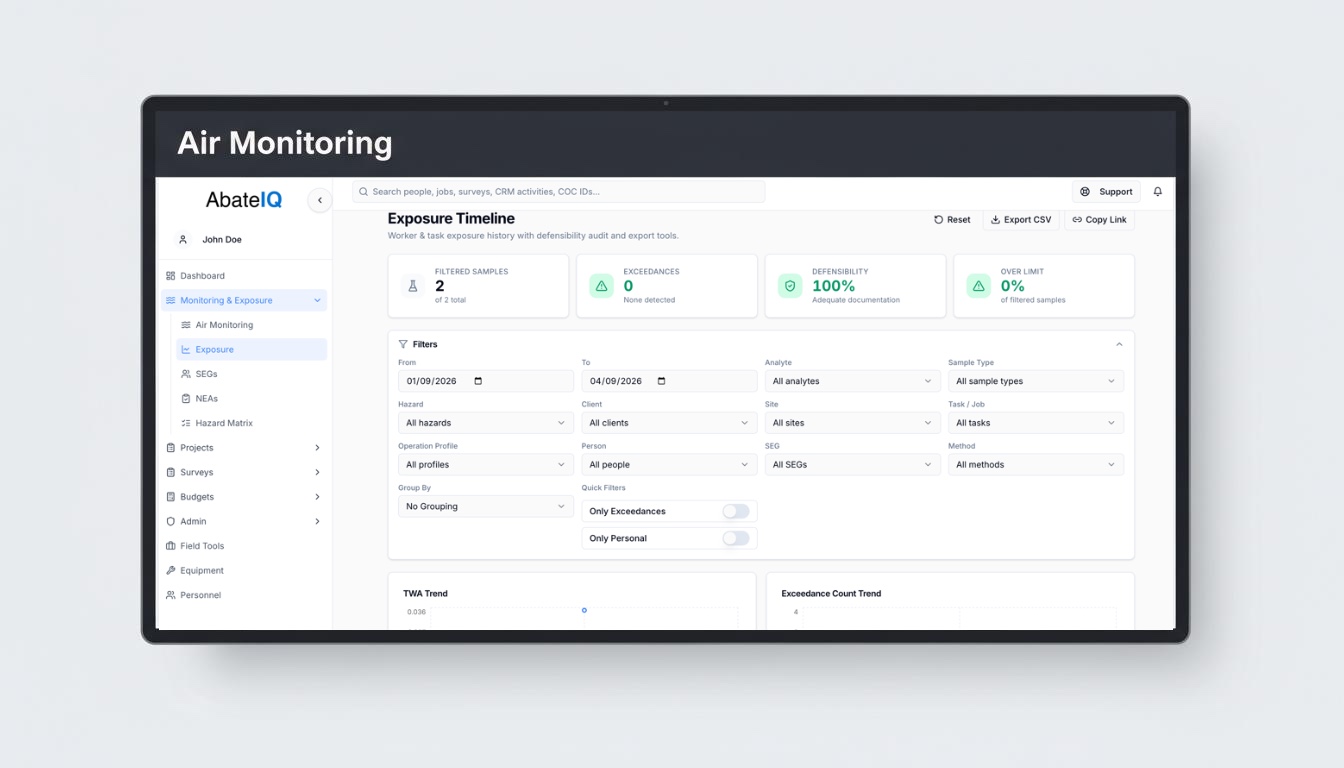The height and width of the screenshot is (768, 1344).
Task: Open the Site dropdown
Action: pyautogui.click(x=853, y=423)
